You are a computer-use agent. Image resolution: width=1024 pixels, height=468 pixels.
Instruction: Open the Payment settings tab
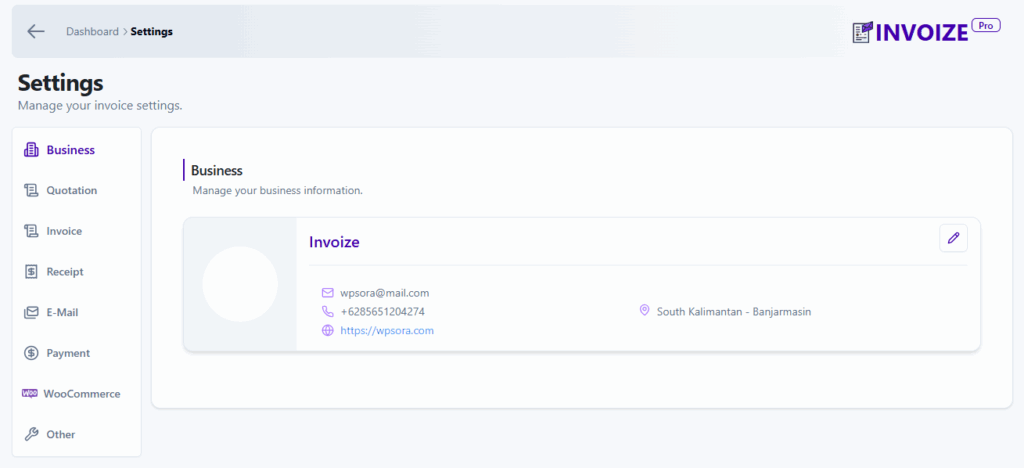(76, 353)
